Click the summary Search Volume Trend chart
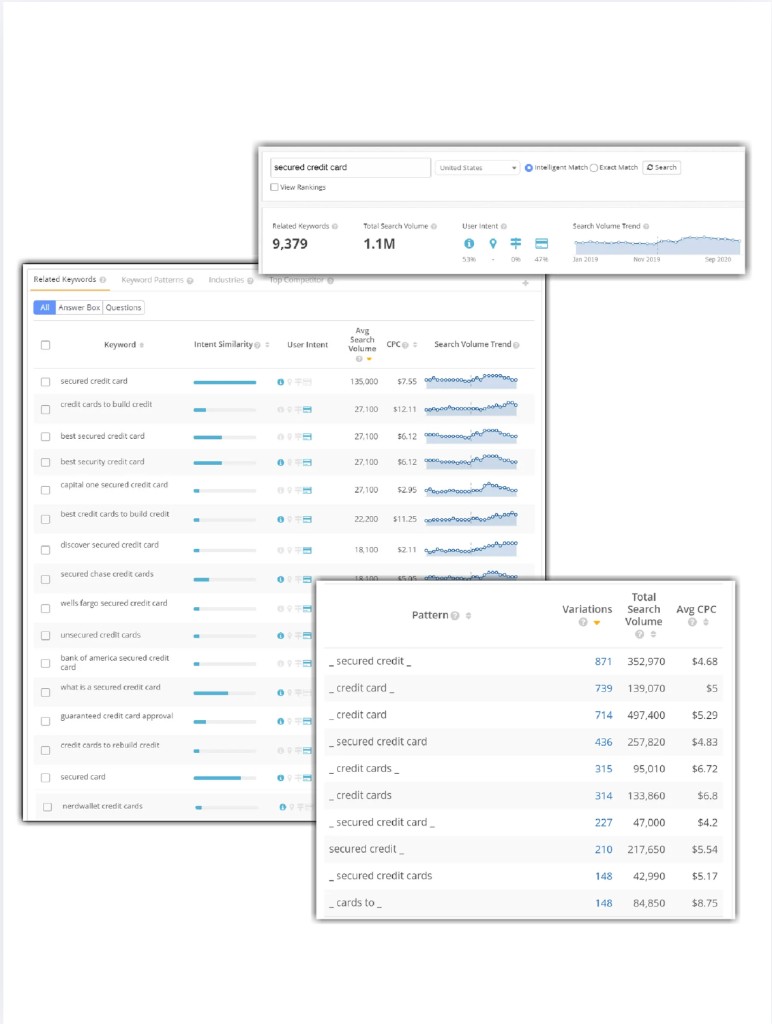The image size is (772, 1024). click(x=656, y=245)
